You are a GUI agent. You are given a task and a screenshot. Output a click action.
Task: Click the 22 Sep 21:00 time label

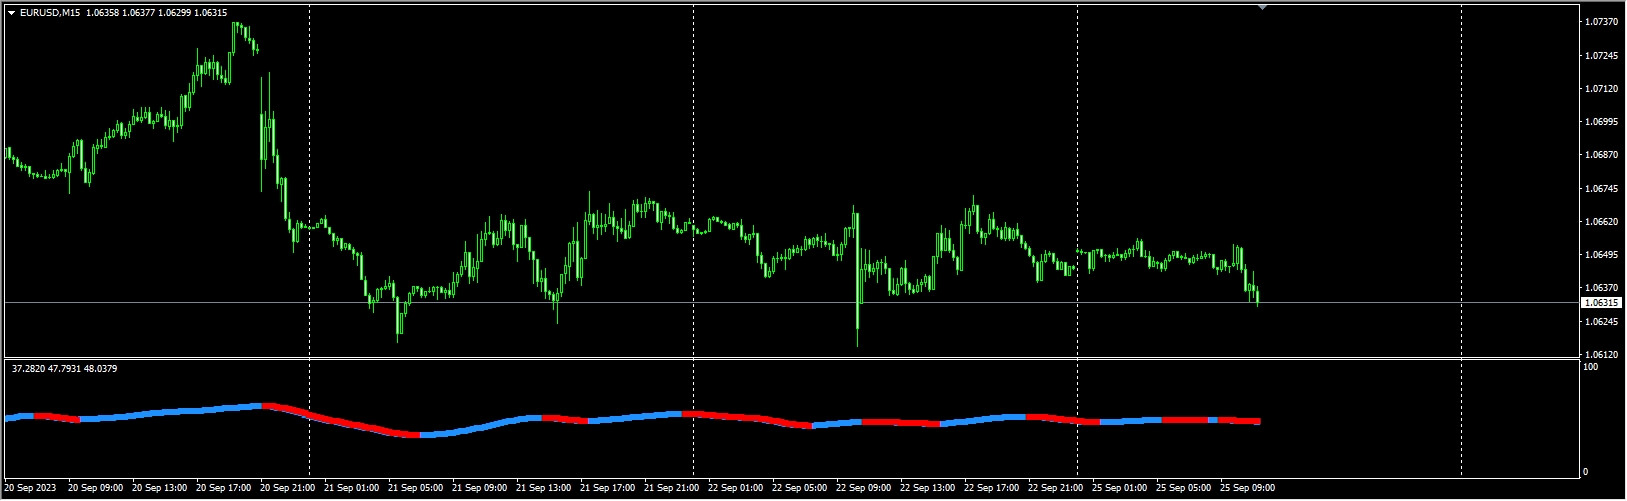point(1056,488)
